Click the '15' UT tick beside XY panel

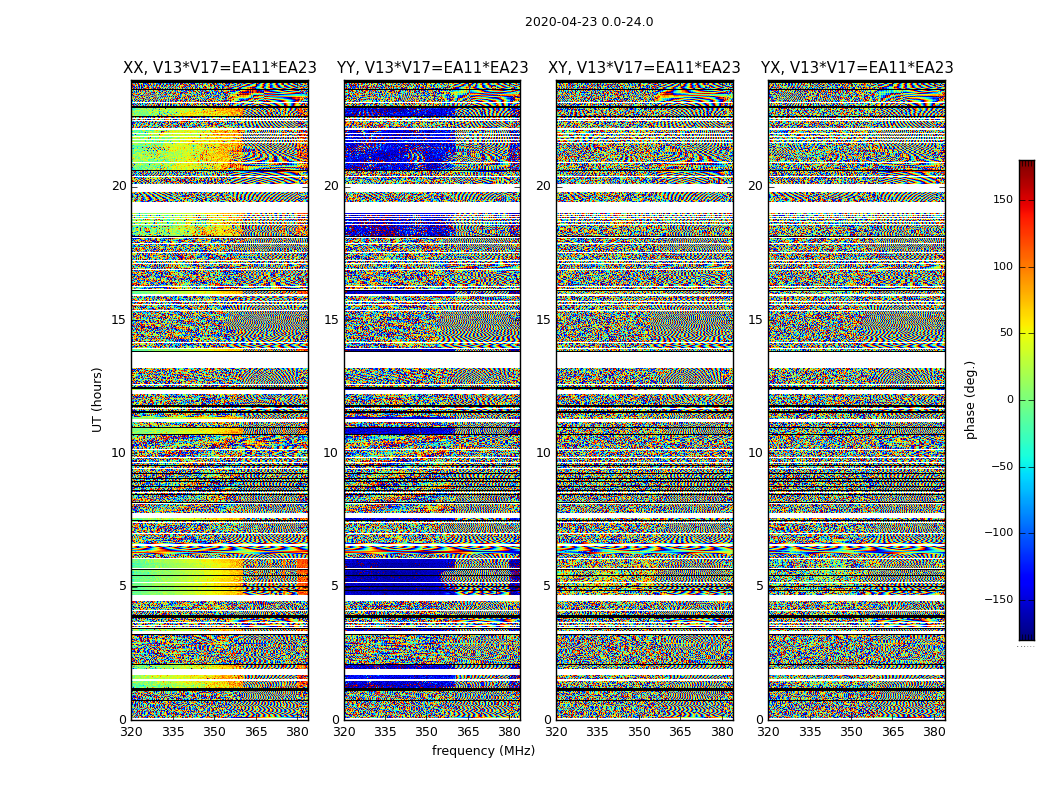(544, 320)
